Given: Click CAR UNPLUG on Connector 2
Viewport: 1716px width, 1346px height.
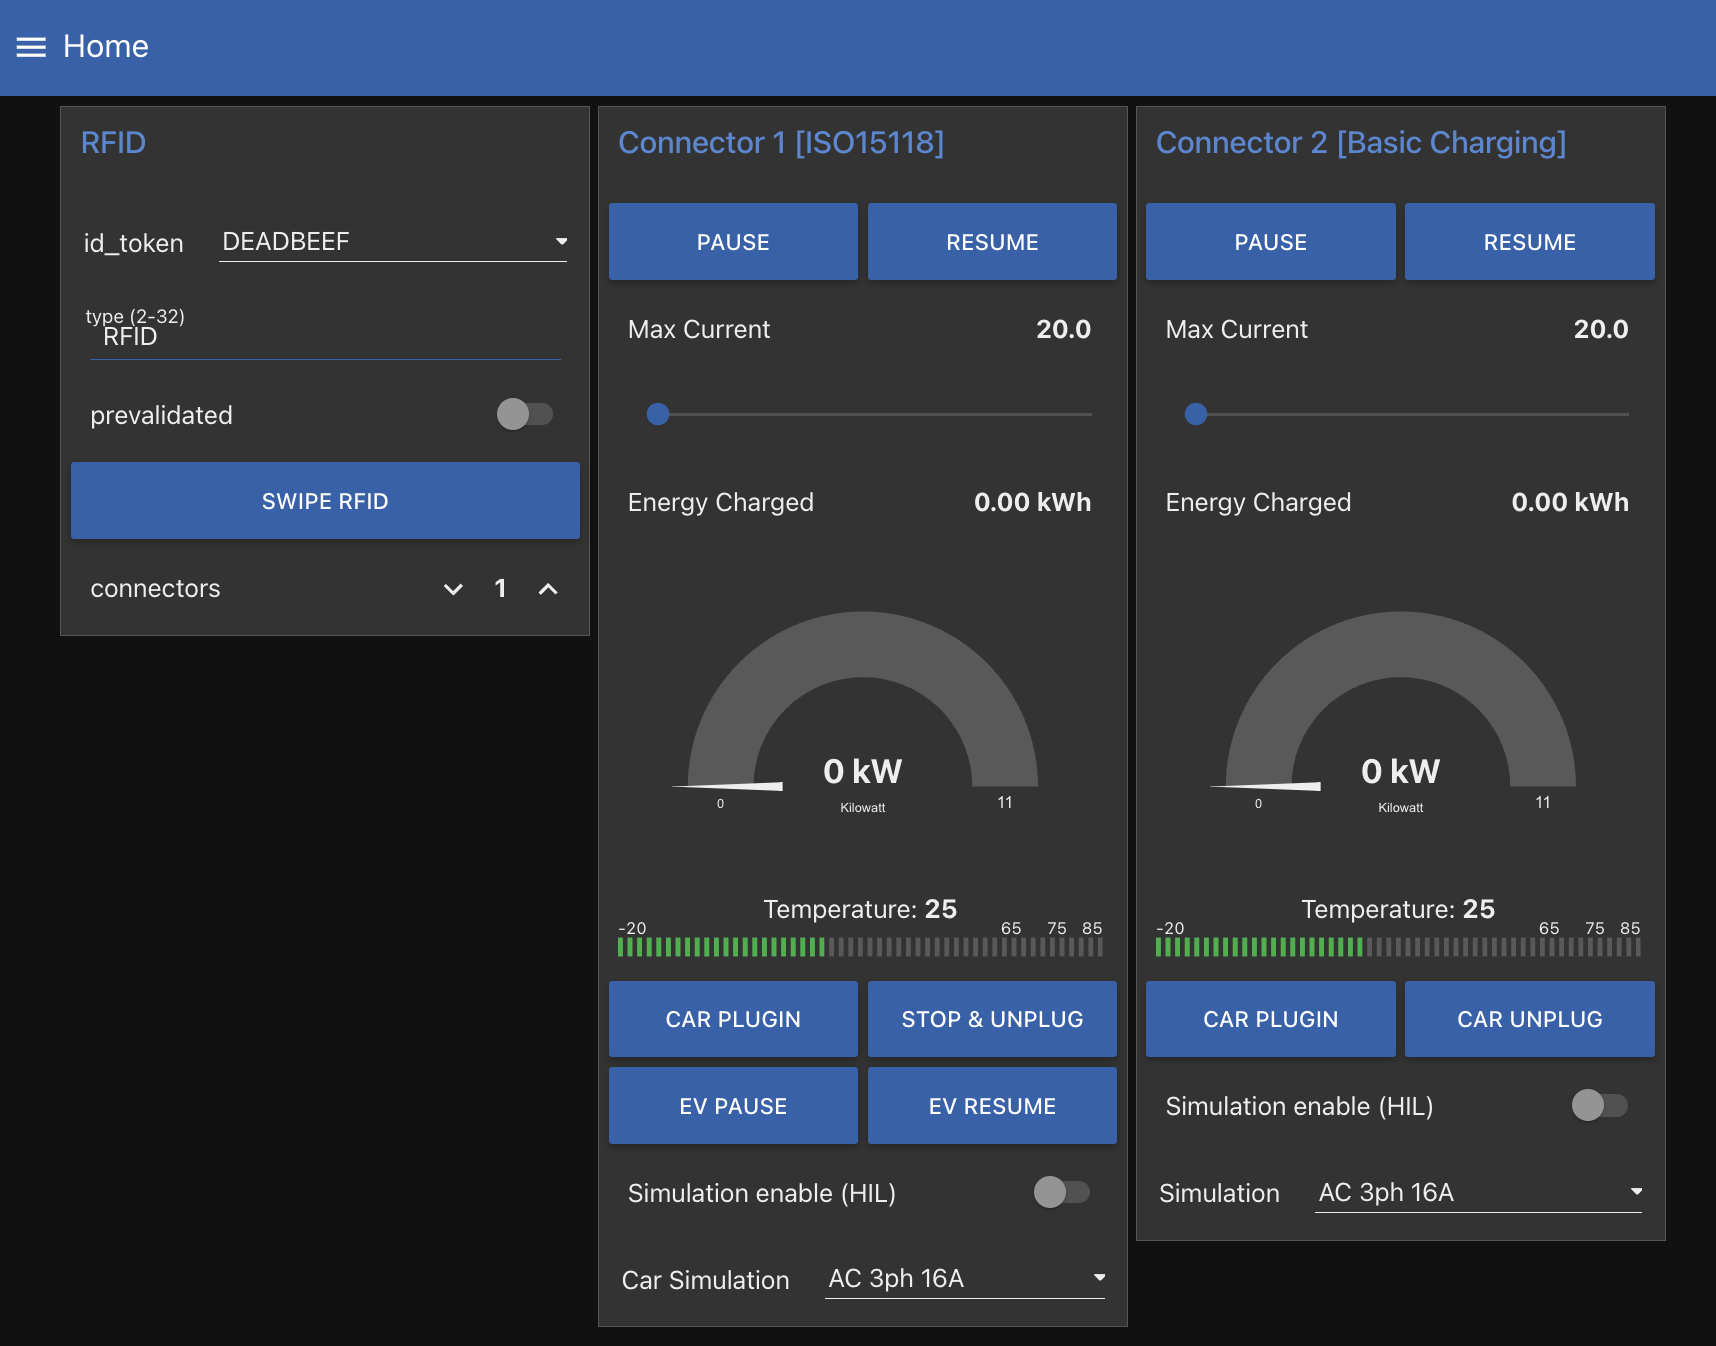Looking at the screenshot, I should point(1529,1019).
